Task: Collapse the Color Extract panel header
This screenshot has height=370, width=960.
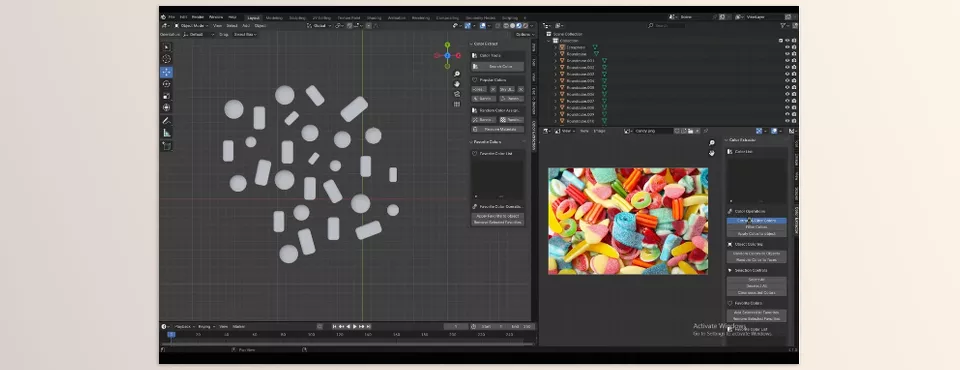Action: [x=486, y=44]
